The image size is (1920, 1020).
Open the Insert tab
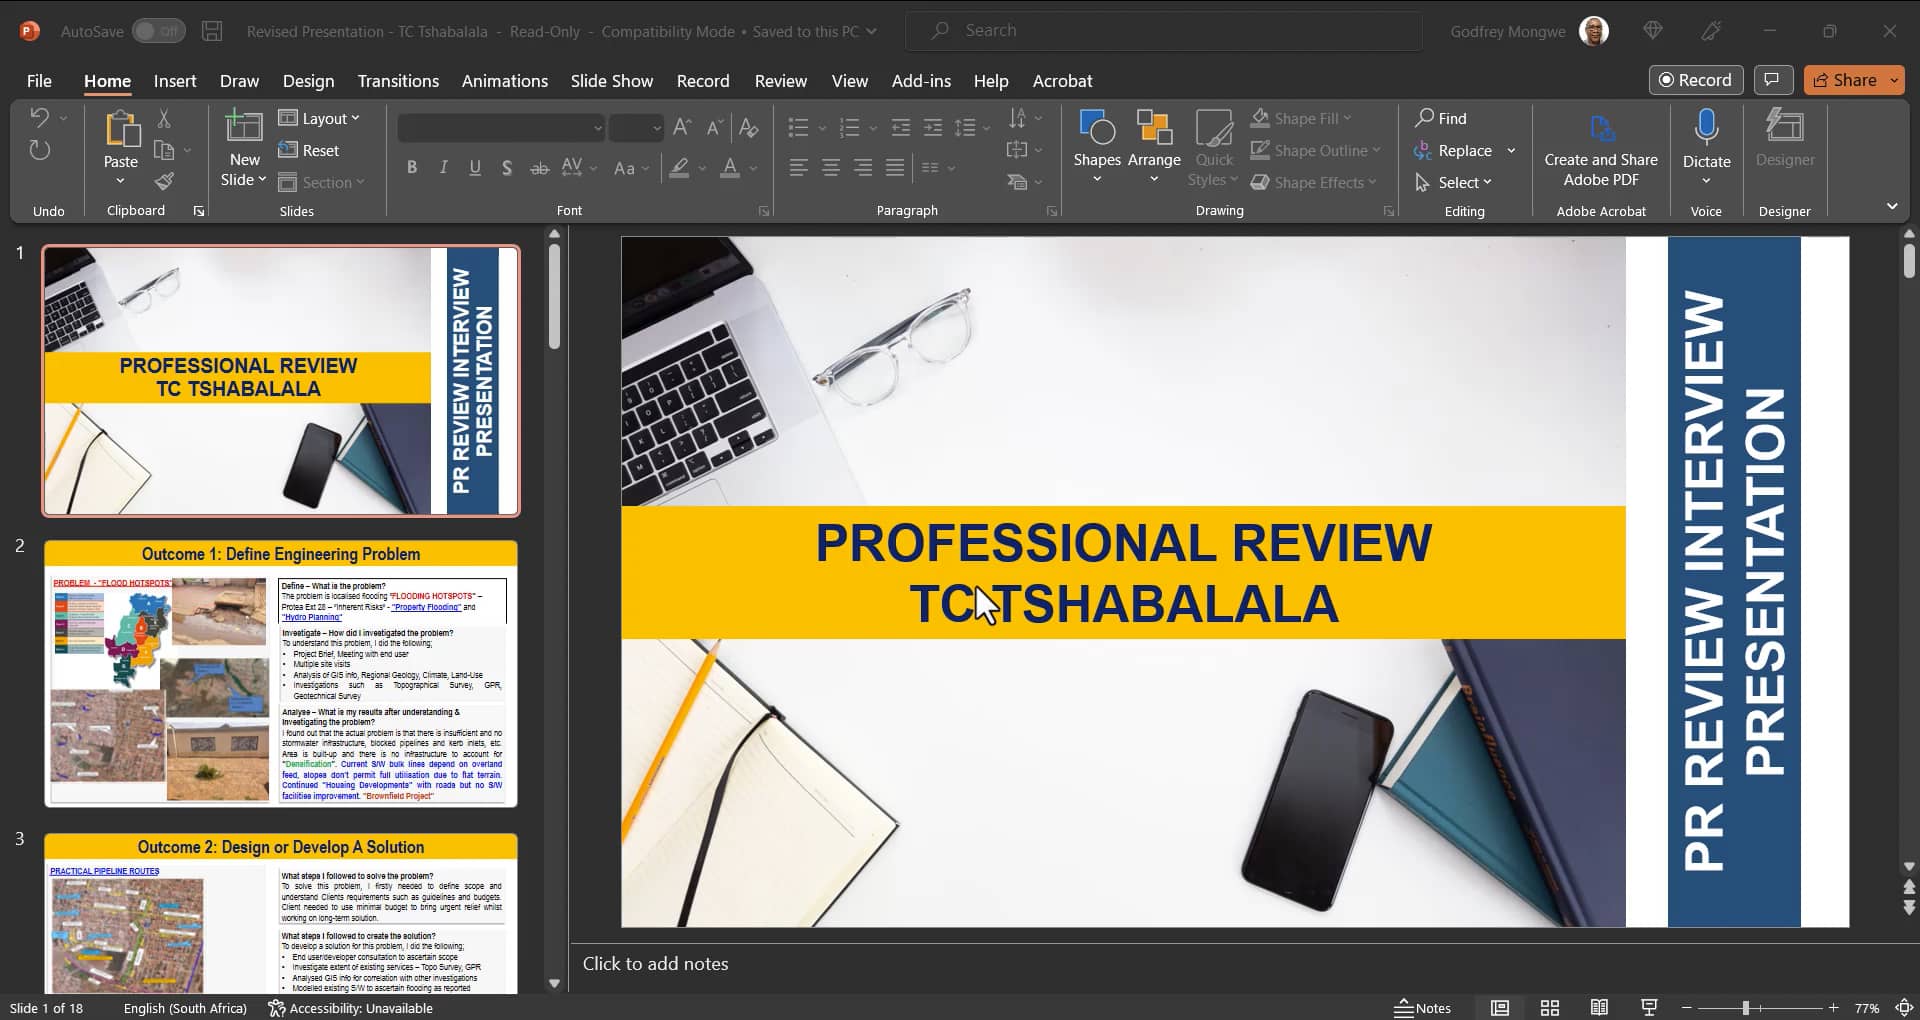(x=175, y=81)
